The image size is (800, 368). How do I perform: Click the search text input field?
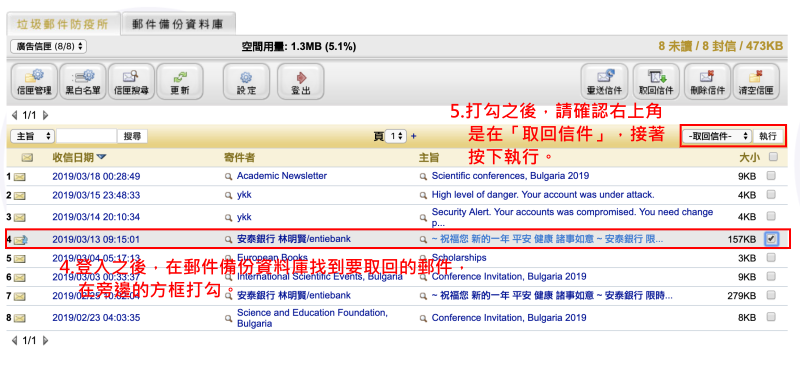pos(87,136)
